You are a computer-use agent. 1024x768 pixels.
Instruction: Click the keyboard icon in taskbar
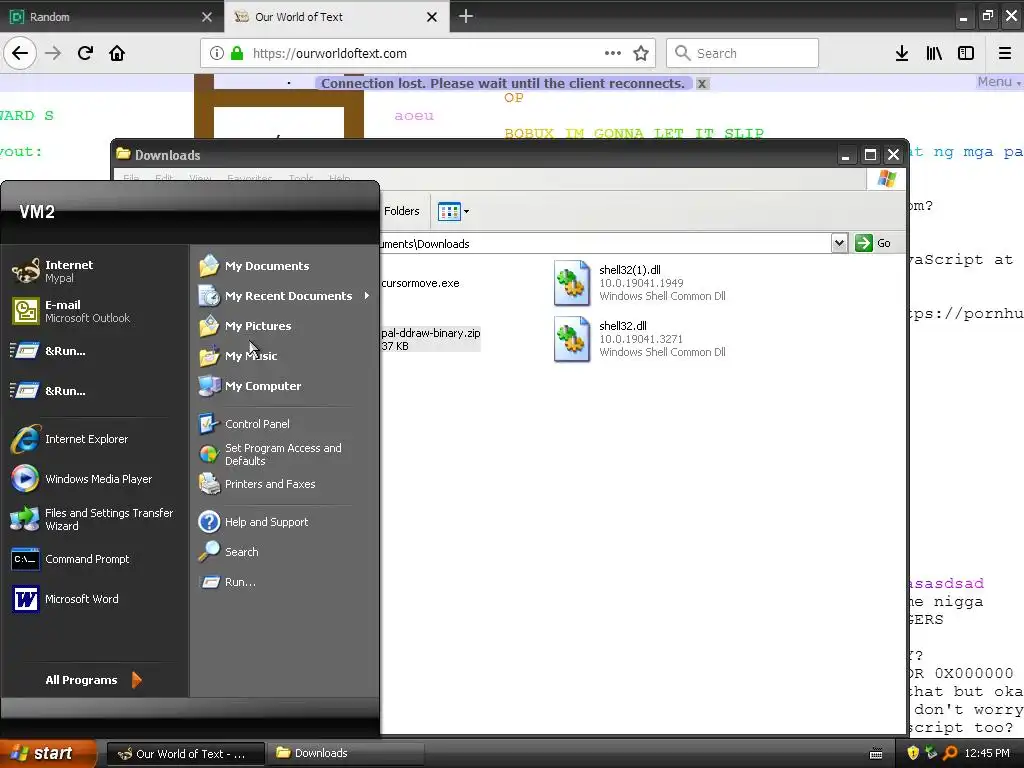point(876,754)
